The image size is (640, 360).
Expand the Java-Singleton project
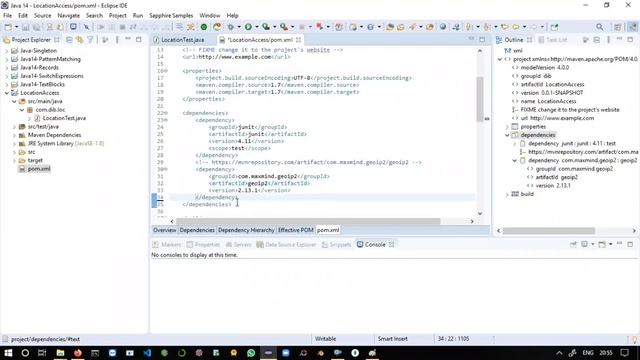coord(7,51)
